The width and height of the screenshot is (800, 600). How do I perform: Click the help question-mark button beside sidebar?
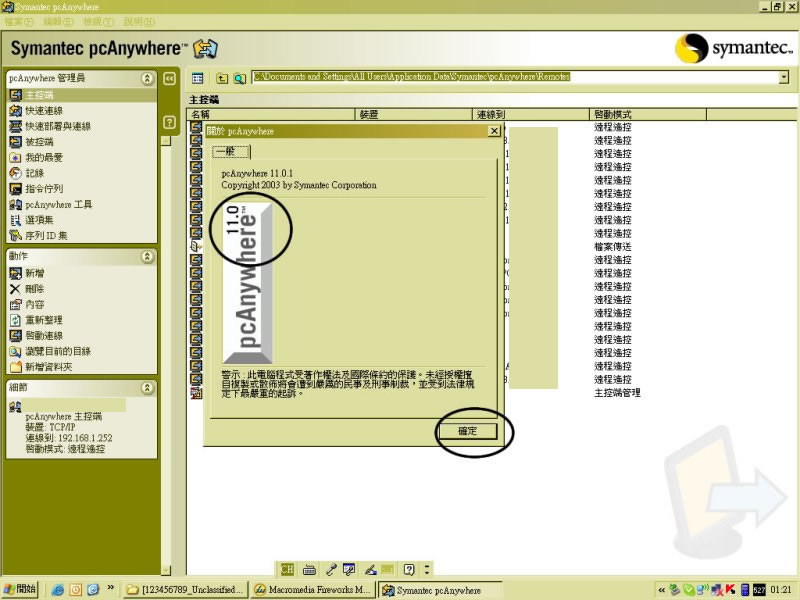pos(169,122)
